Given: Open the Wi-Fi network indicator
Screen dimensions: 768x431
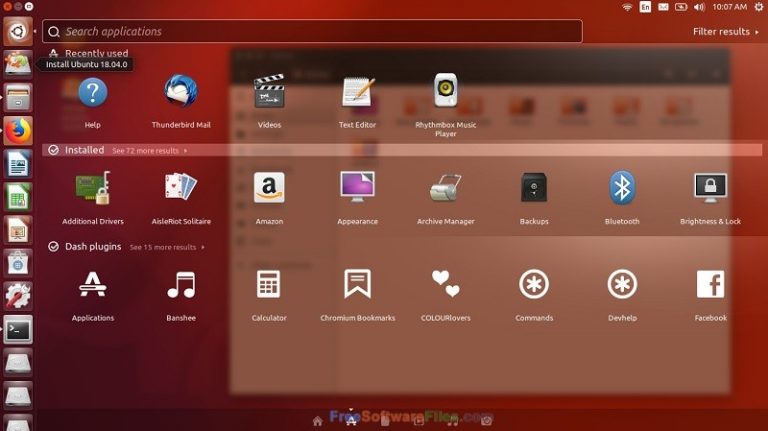Looking at the screenshot, I should (627, 7).
